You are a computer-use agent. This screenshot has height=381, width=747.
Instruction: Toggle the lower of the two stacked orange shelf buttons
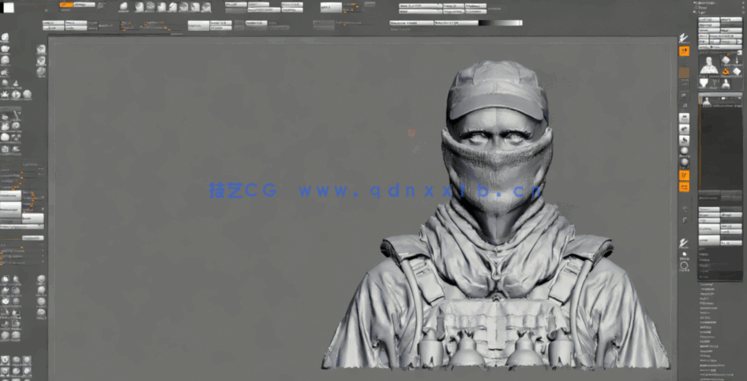pyautogui.click(x=684, y=187)
